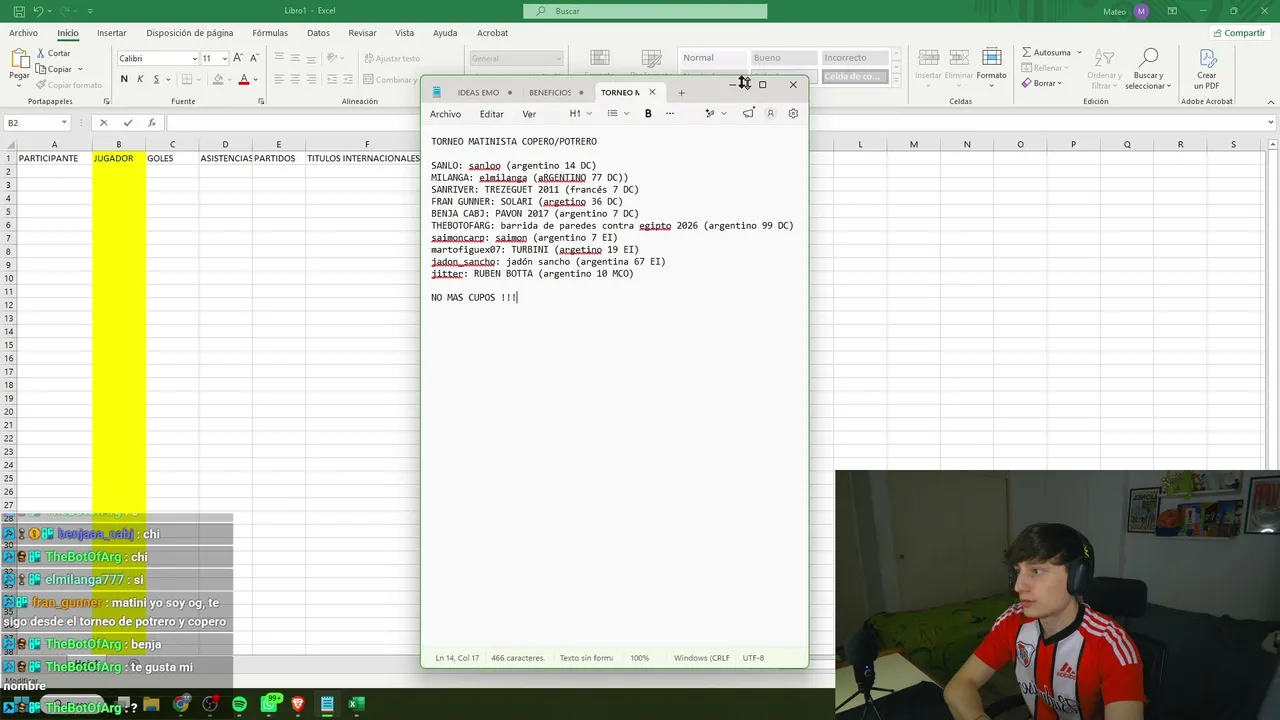This screenshot has width=1280, height=720.
Task: Switch to IDEAS EMO tab in Notepad
Action: pyautogui.click(x=477, y=93)
